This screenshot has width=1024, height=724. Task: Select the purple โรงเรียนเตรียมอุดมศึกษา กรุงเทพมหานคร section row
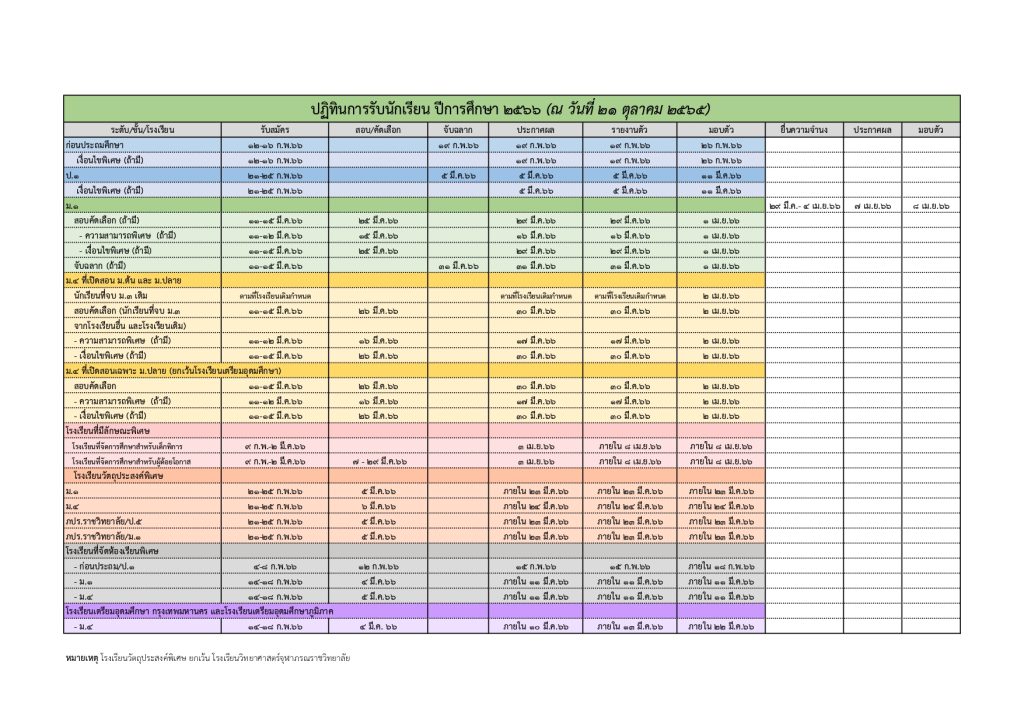click(414, 611)
